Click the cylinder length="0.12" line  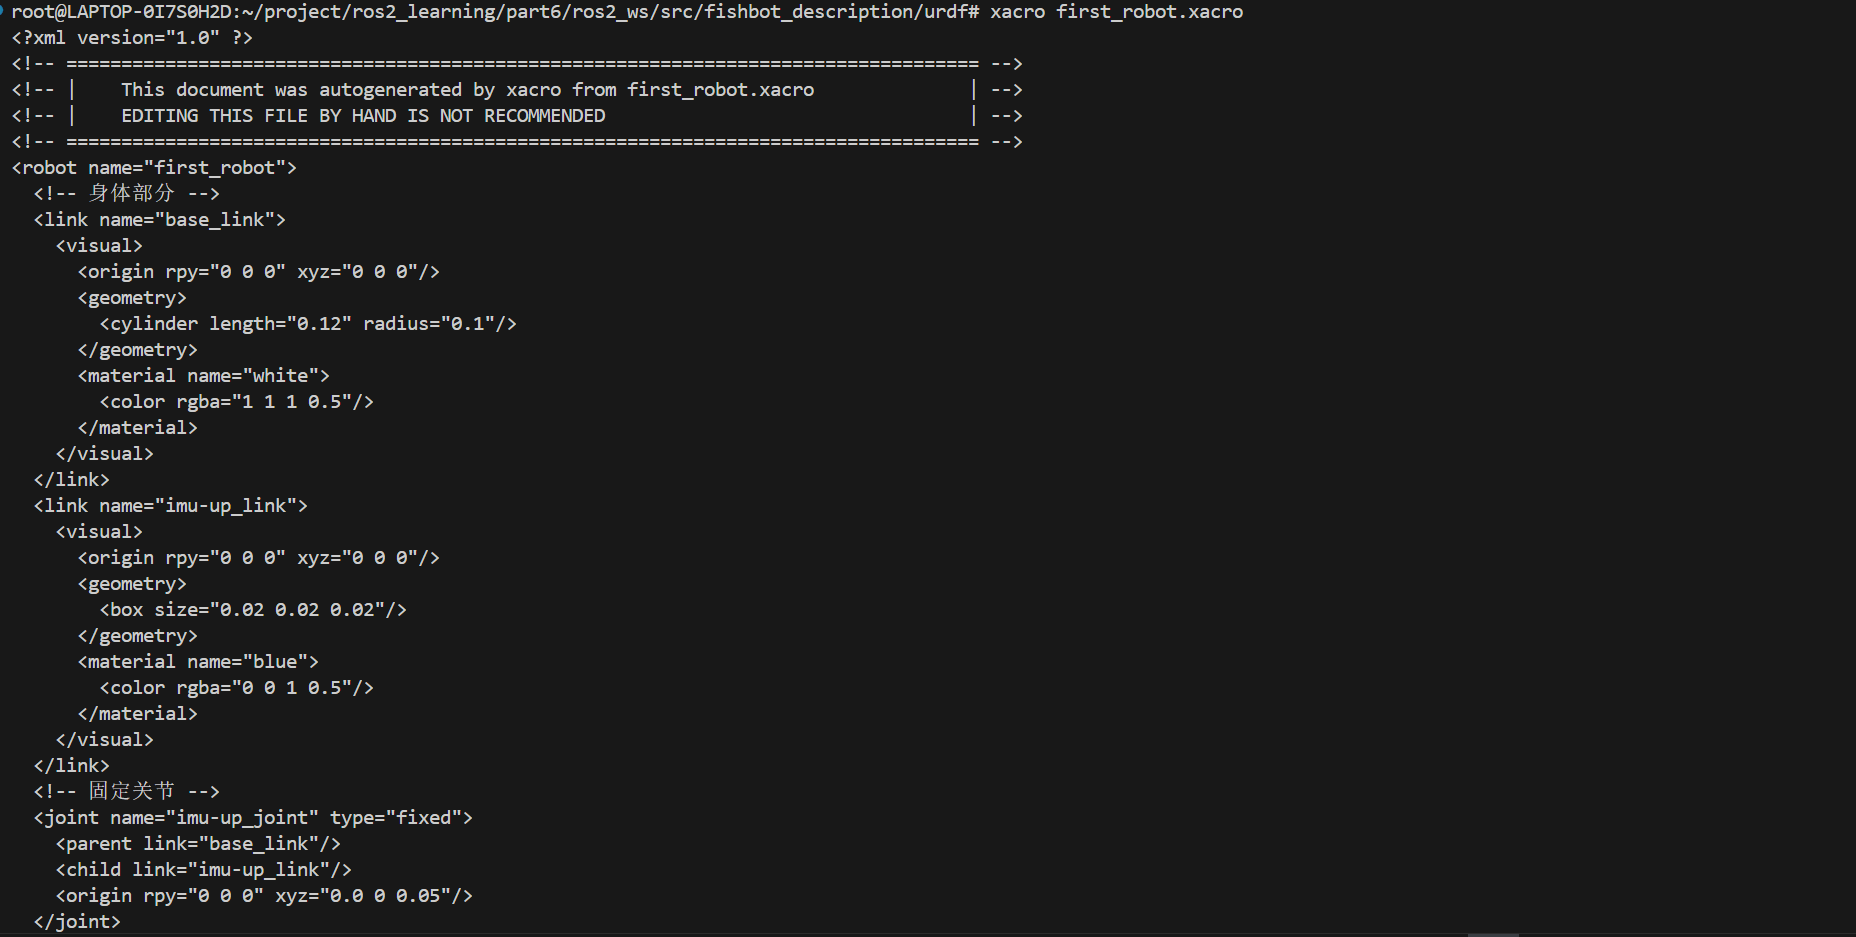tap(308, 324)
